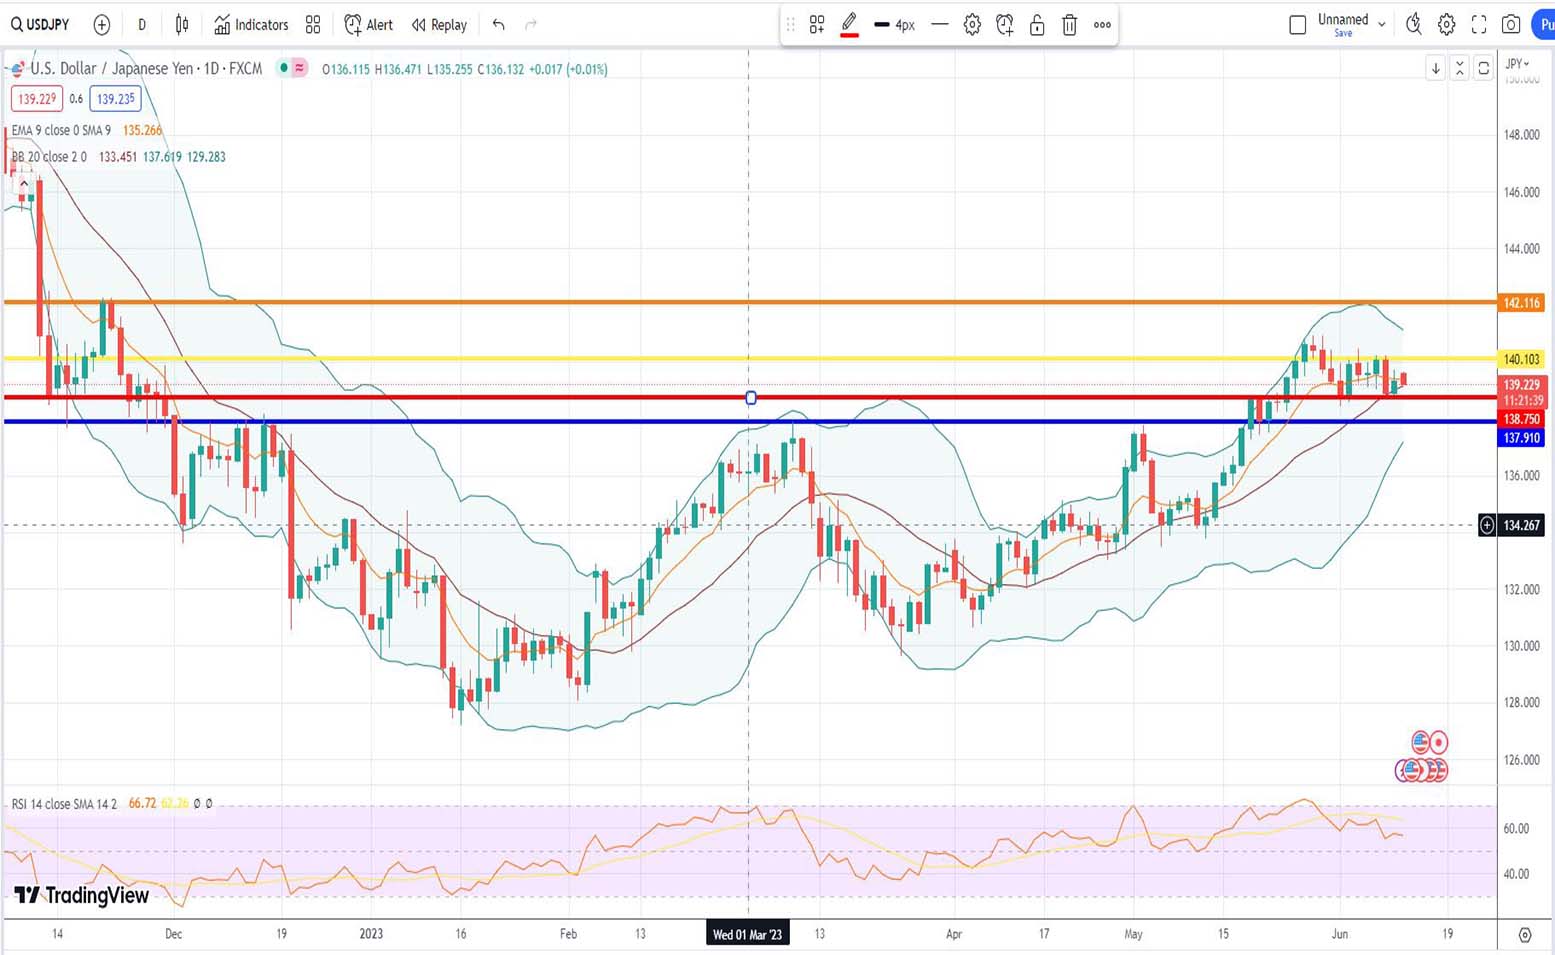Open the quick search lightning icon

tap(1413, 25)
